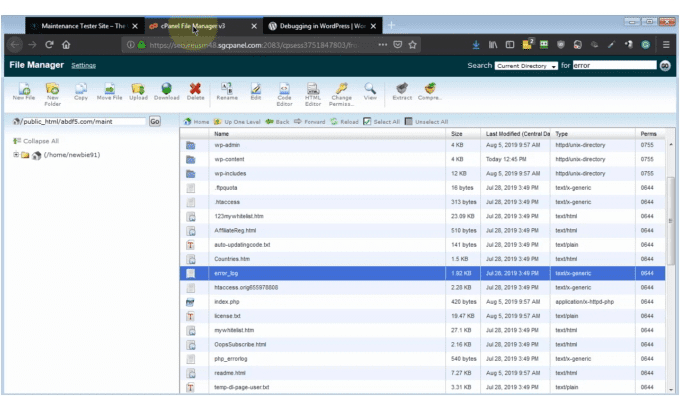This screenshot has height=396, width=680.
Task: Select the license.txt file row
Action: pos(422,316)
